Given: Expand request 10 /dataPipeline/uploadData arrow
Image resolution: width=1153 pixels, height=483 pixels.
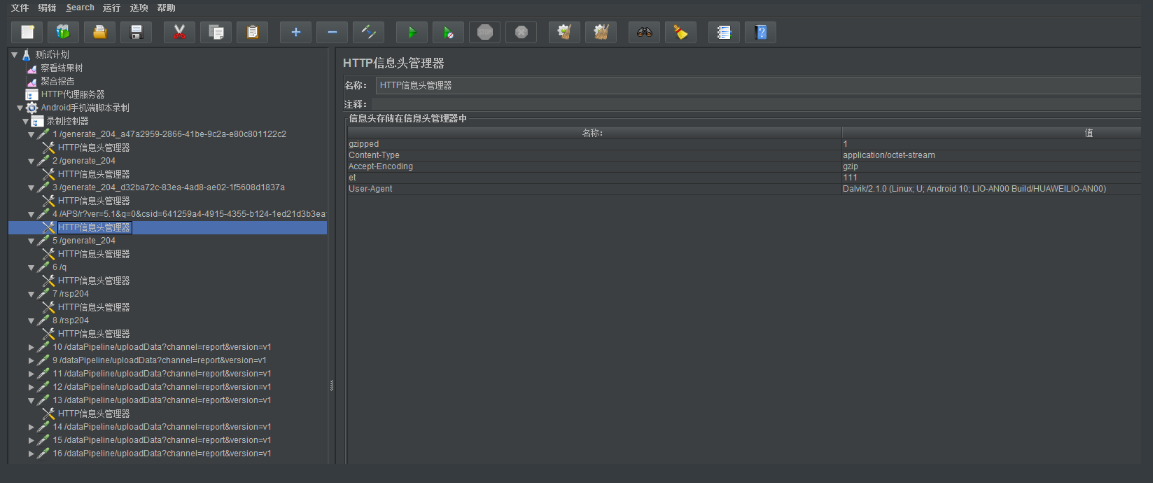Looking at the screenshot, I should 31,347.
